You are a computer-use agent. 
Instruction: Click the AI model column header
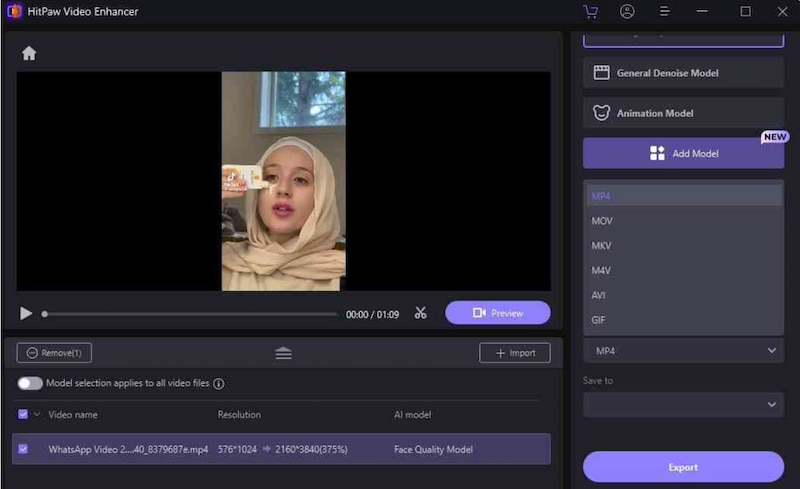(x=412, y=414)
